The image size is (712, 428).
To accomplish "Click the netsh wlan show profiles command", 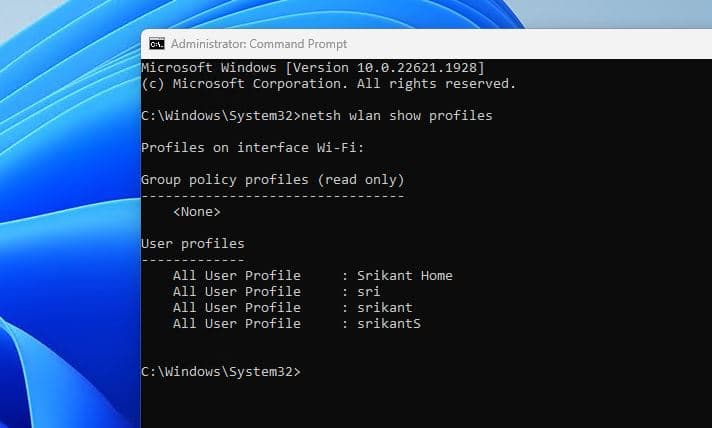I will point(397,116).
